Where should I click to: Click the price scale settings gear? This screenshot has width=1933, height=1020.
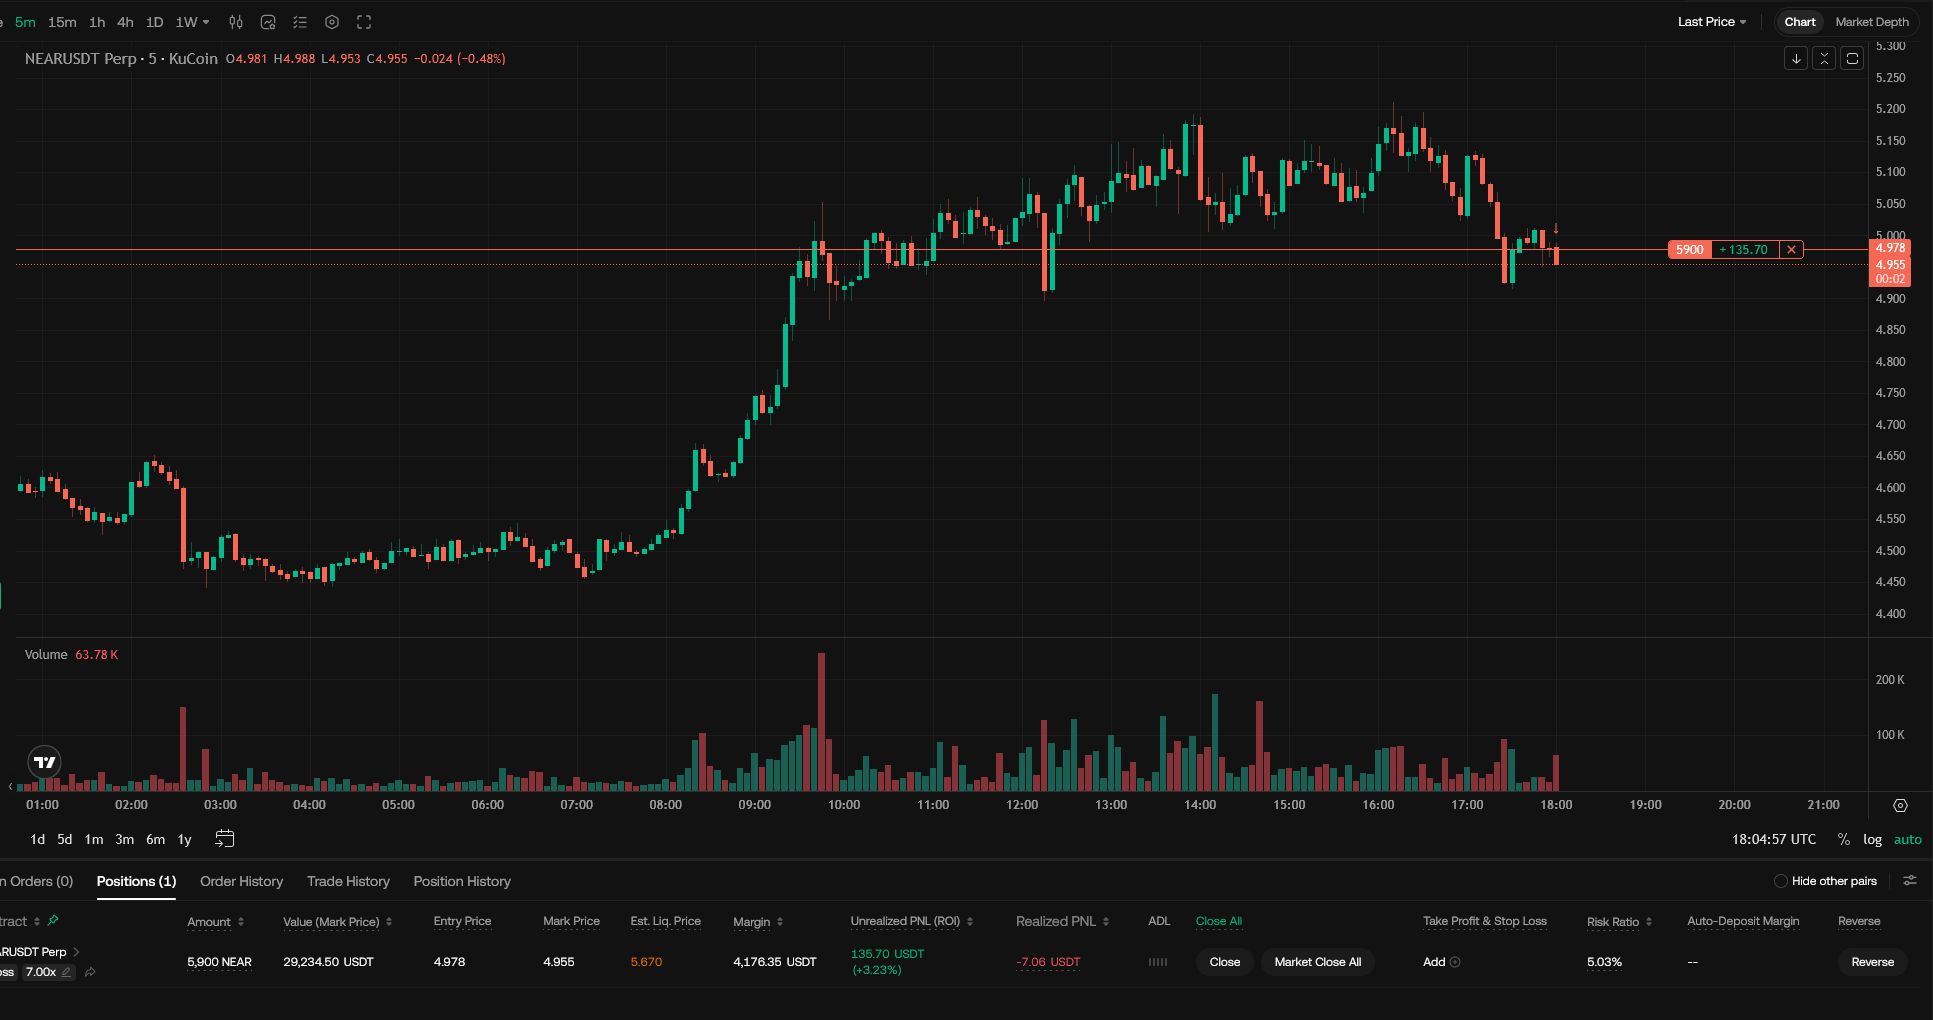[1901, 805]
